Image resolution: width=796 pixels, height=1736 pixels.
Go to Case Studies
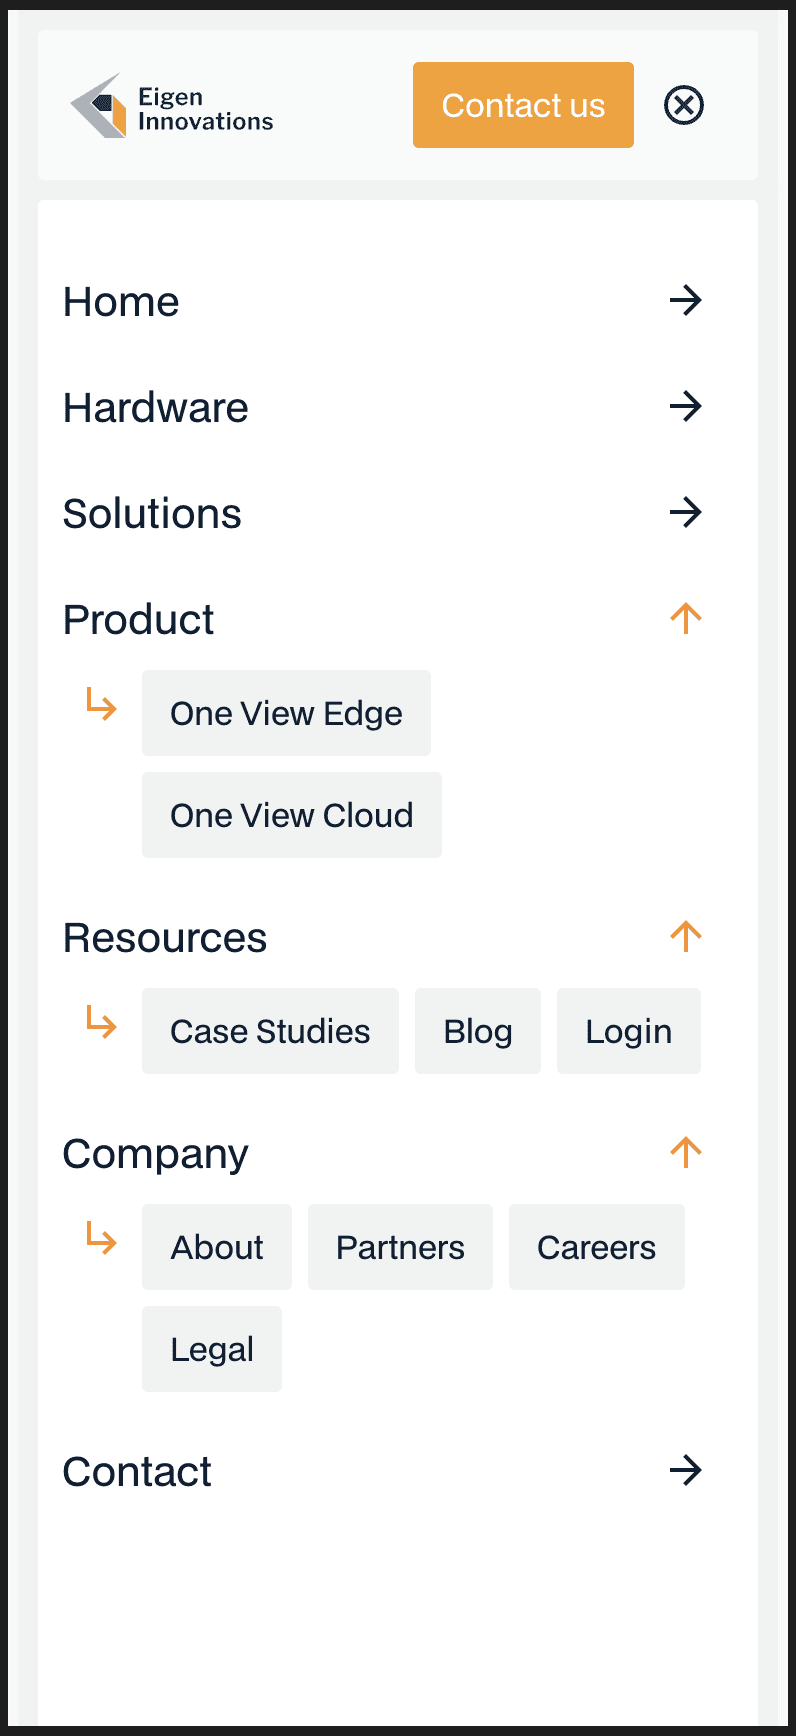270,1031
